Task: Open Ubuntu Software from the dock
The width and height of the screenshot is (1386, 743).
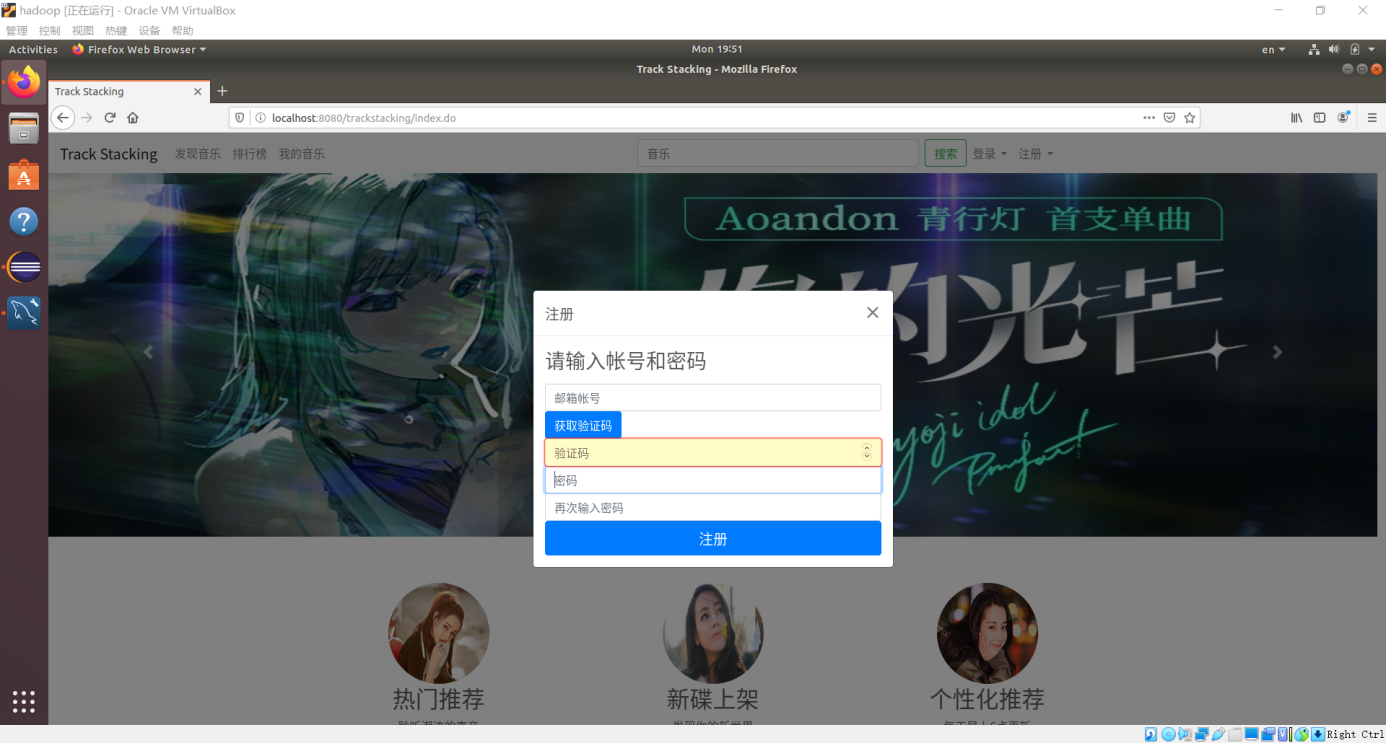Action: coord(24,175)
